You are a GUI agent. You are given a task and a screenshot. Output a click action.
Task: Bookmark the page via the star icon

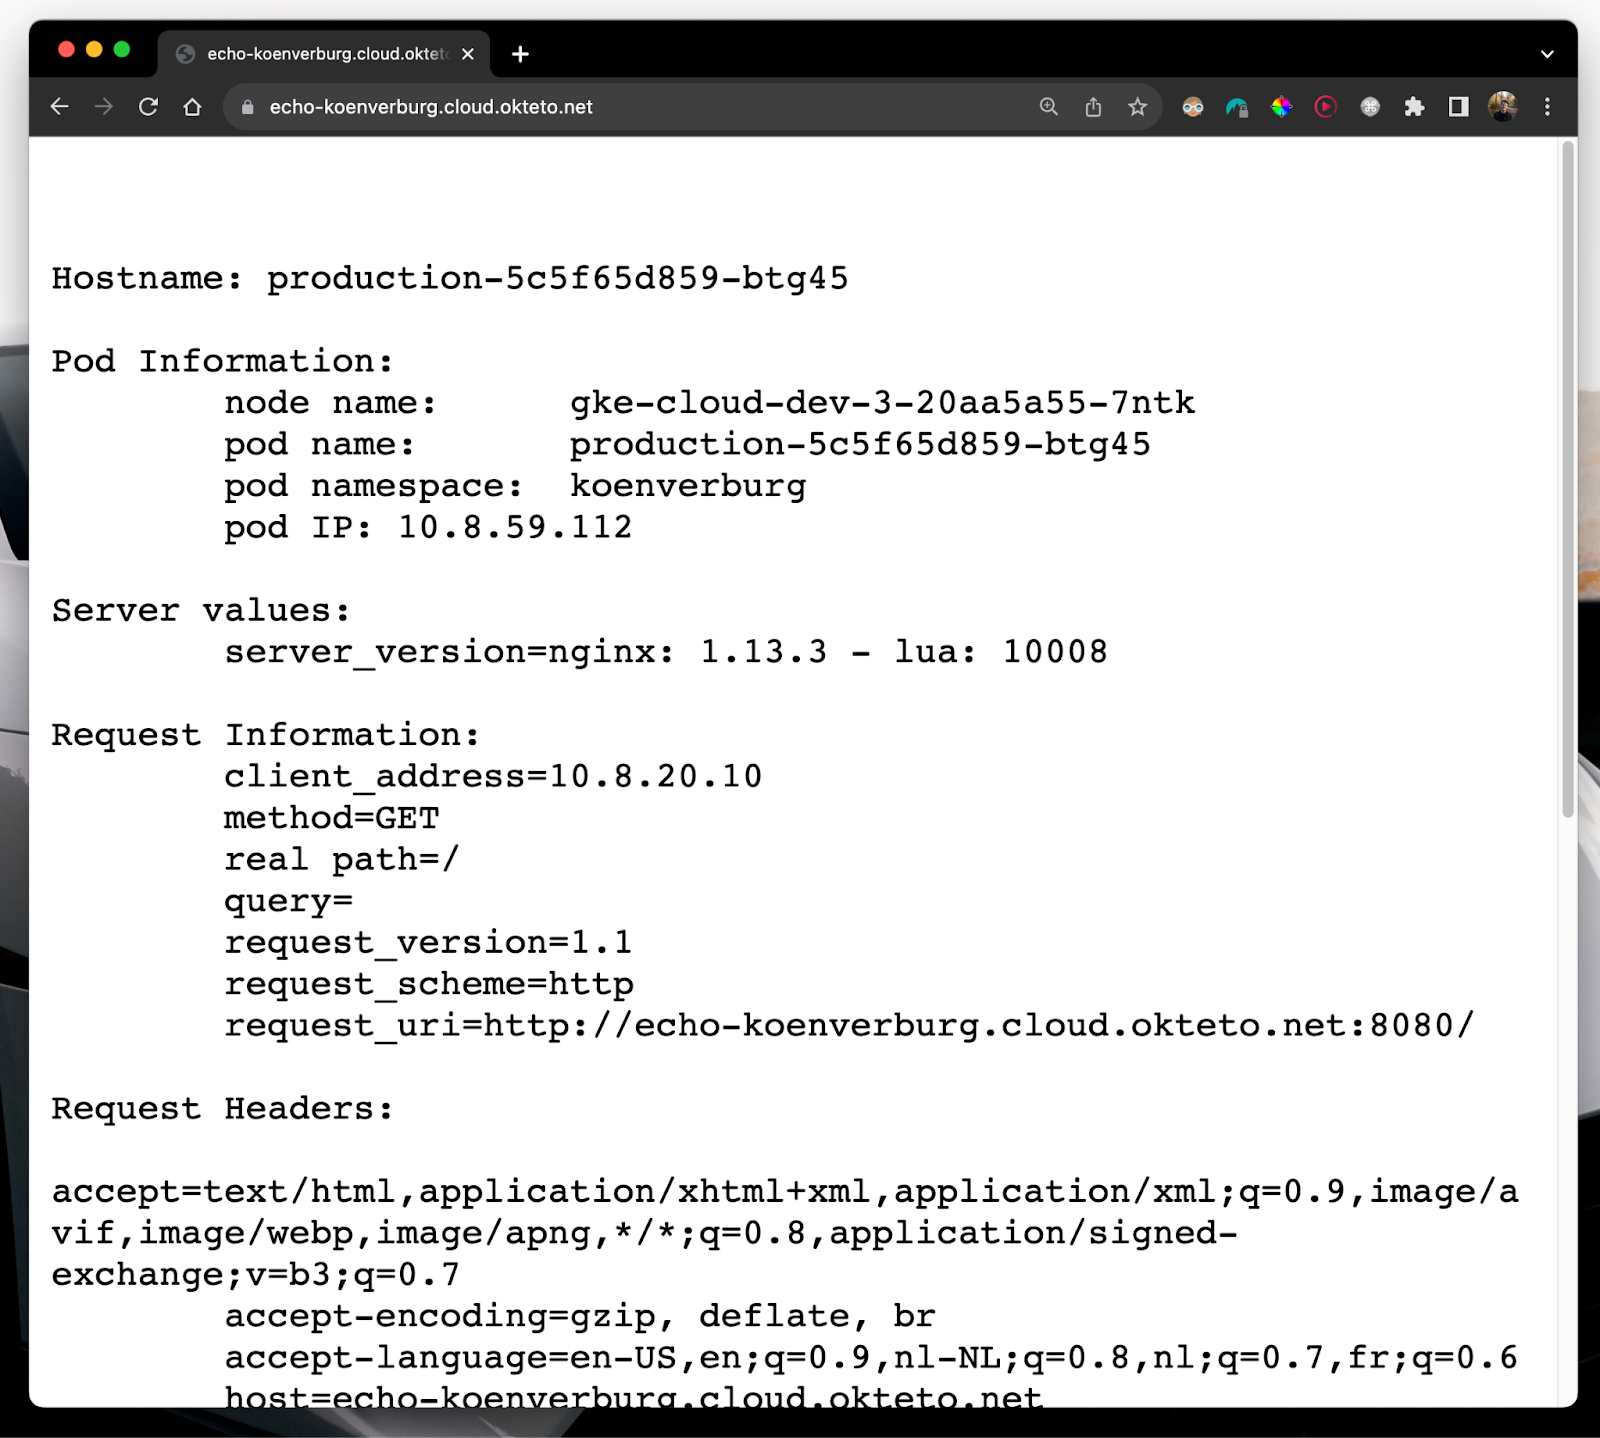tap(1137, 107)
